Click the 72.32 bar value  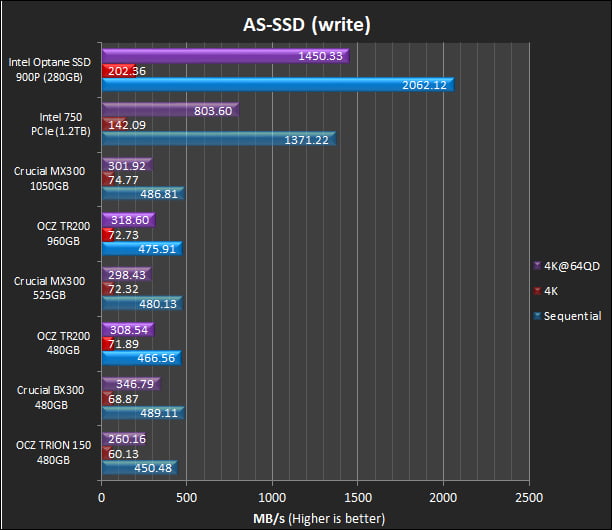point(123,289)
